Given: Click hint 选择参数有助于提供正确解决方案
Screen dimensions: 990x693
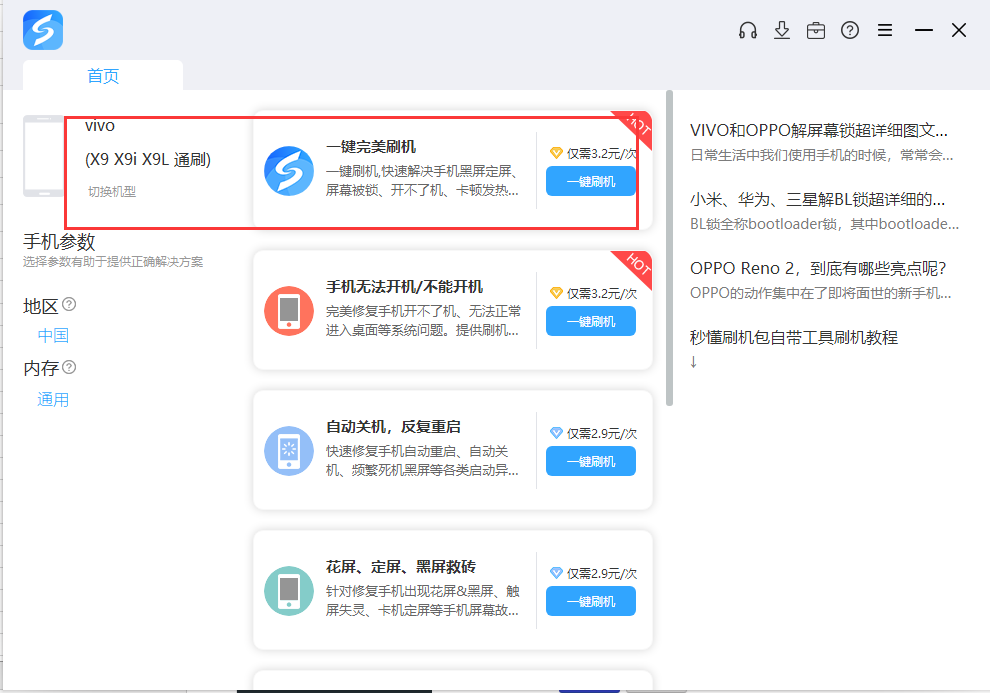Looking at the screenshot, I should coord(113,261).
